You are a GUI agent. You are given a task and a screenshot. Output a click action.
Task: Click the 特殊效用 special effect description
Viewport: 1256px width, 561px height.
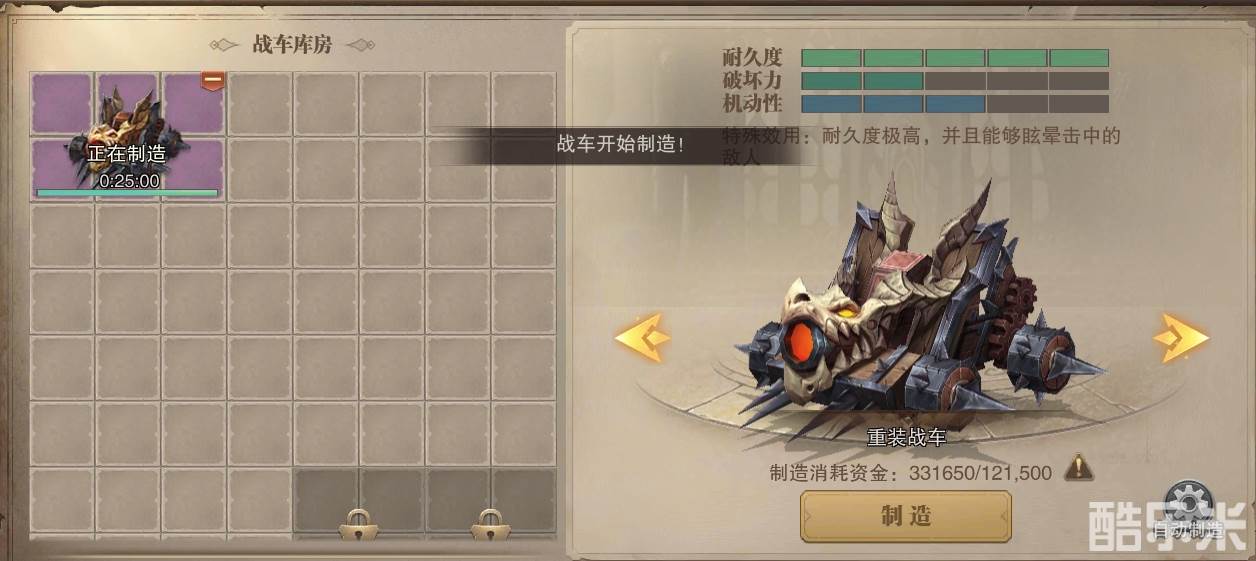[x=921, y=146]
